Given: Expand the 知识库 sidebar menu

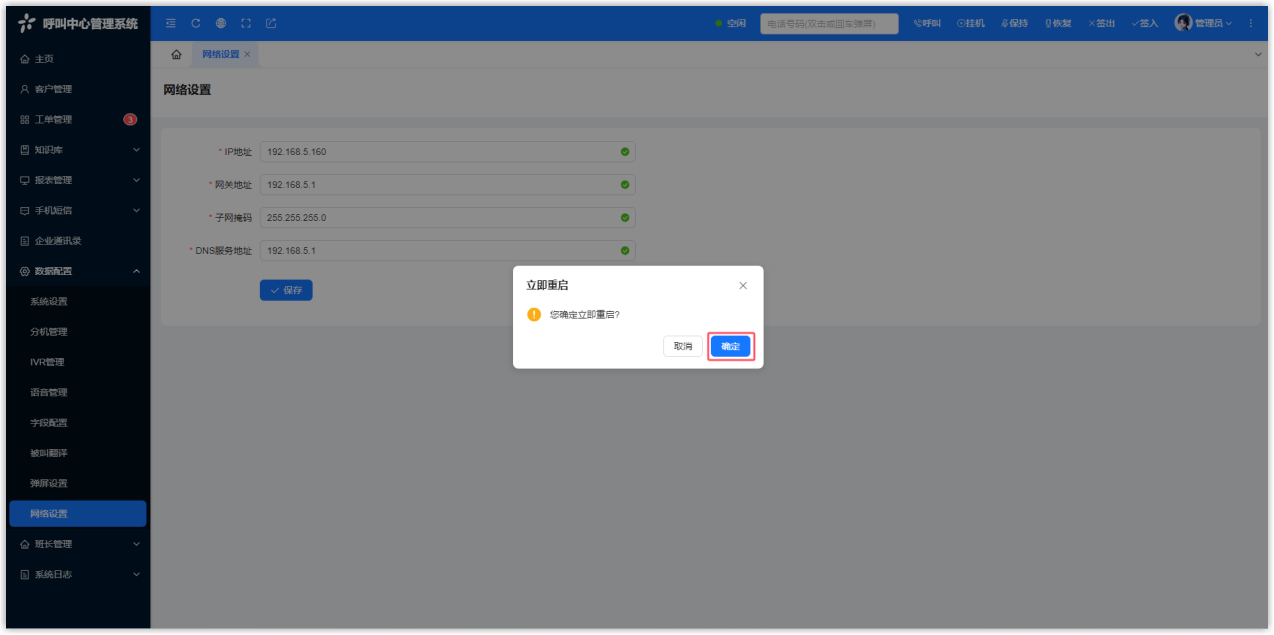Looking at the screenshot, I should pos(78,150).
